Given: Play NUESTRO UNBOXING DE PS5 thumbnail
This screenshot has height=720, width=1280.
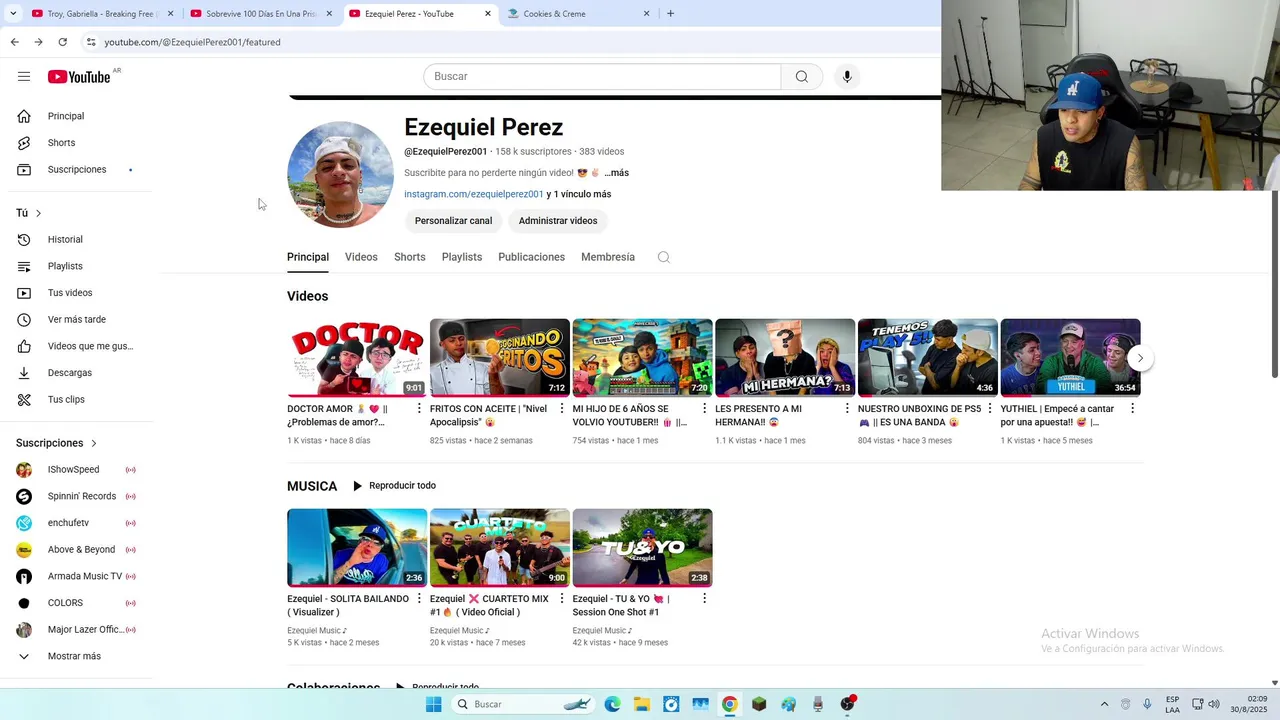Looking at the screenshot, I should (x=928, y=358).
